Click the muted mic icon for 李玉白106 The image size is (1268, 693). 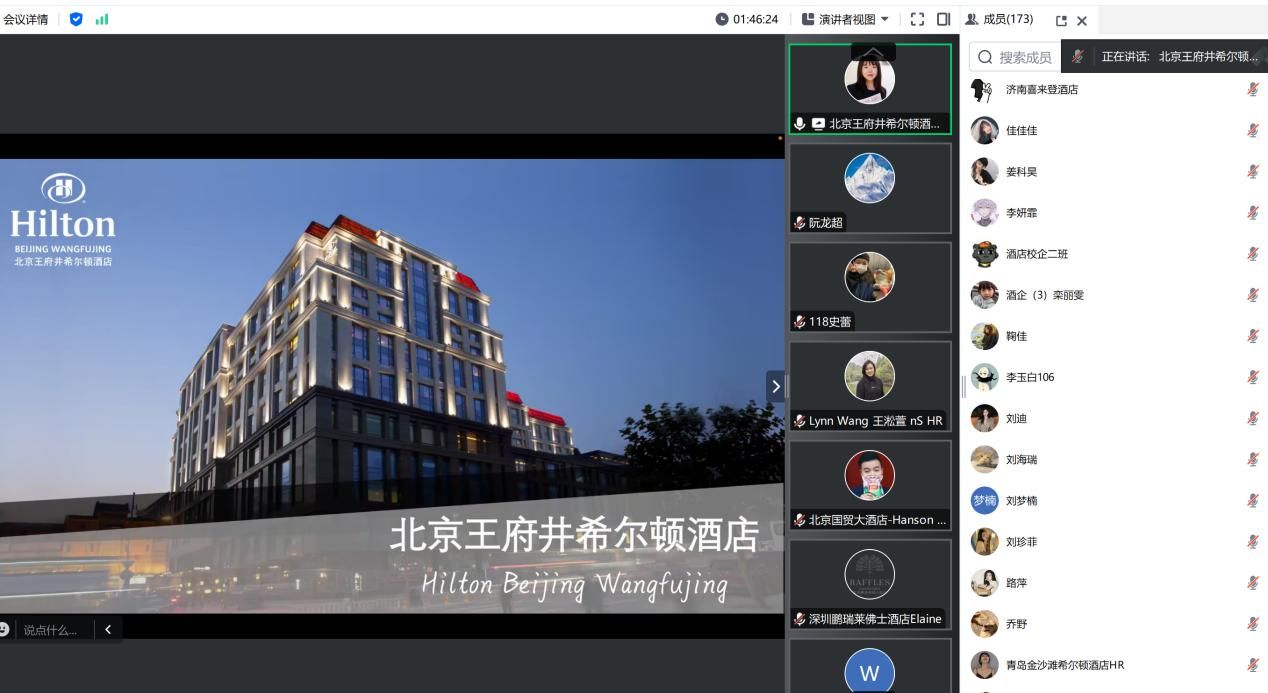1252,377
